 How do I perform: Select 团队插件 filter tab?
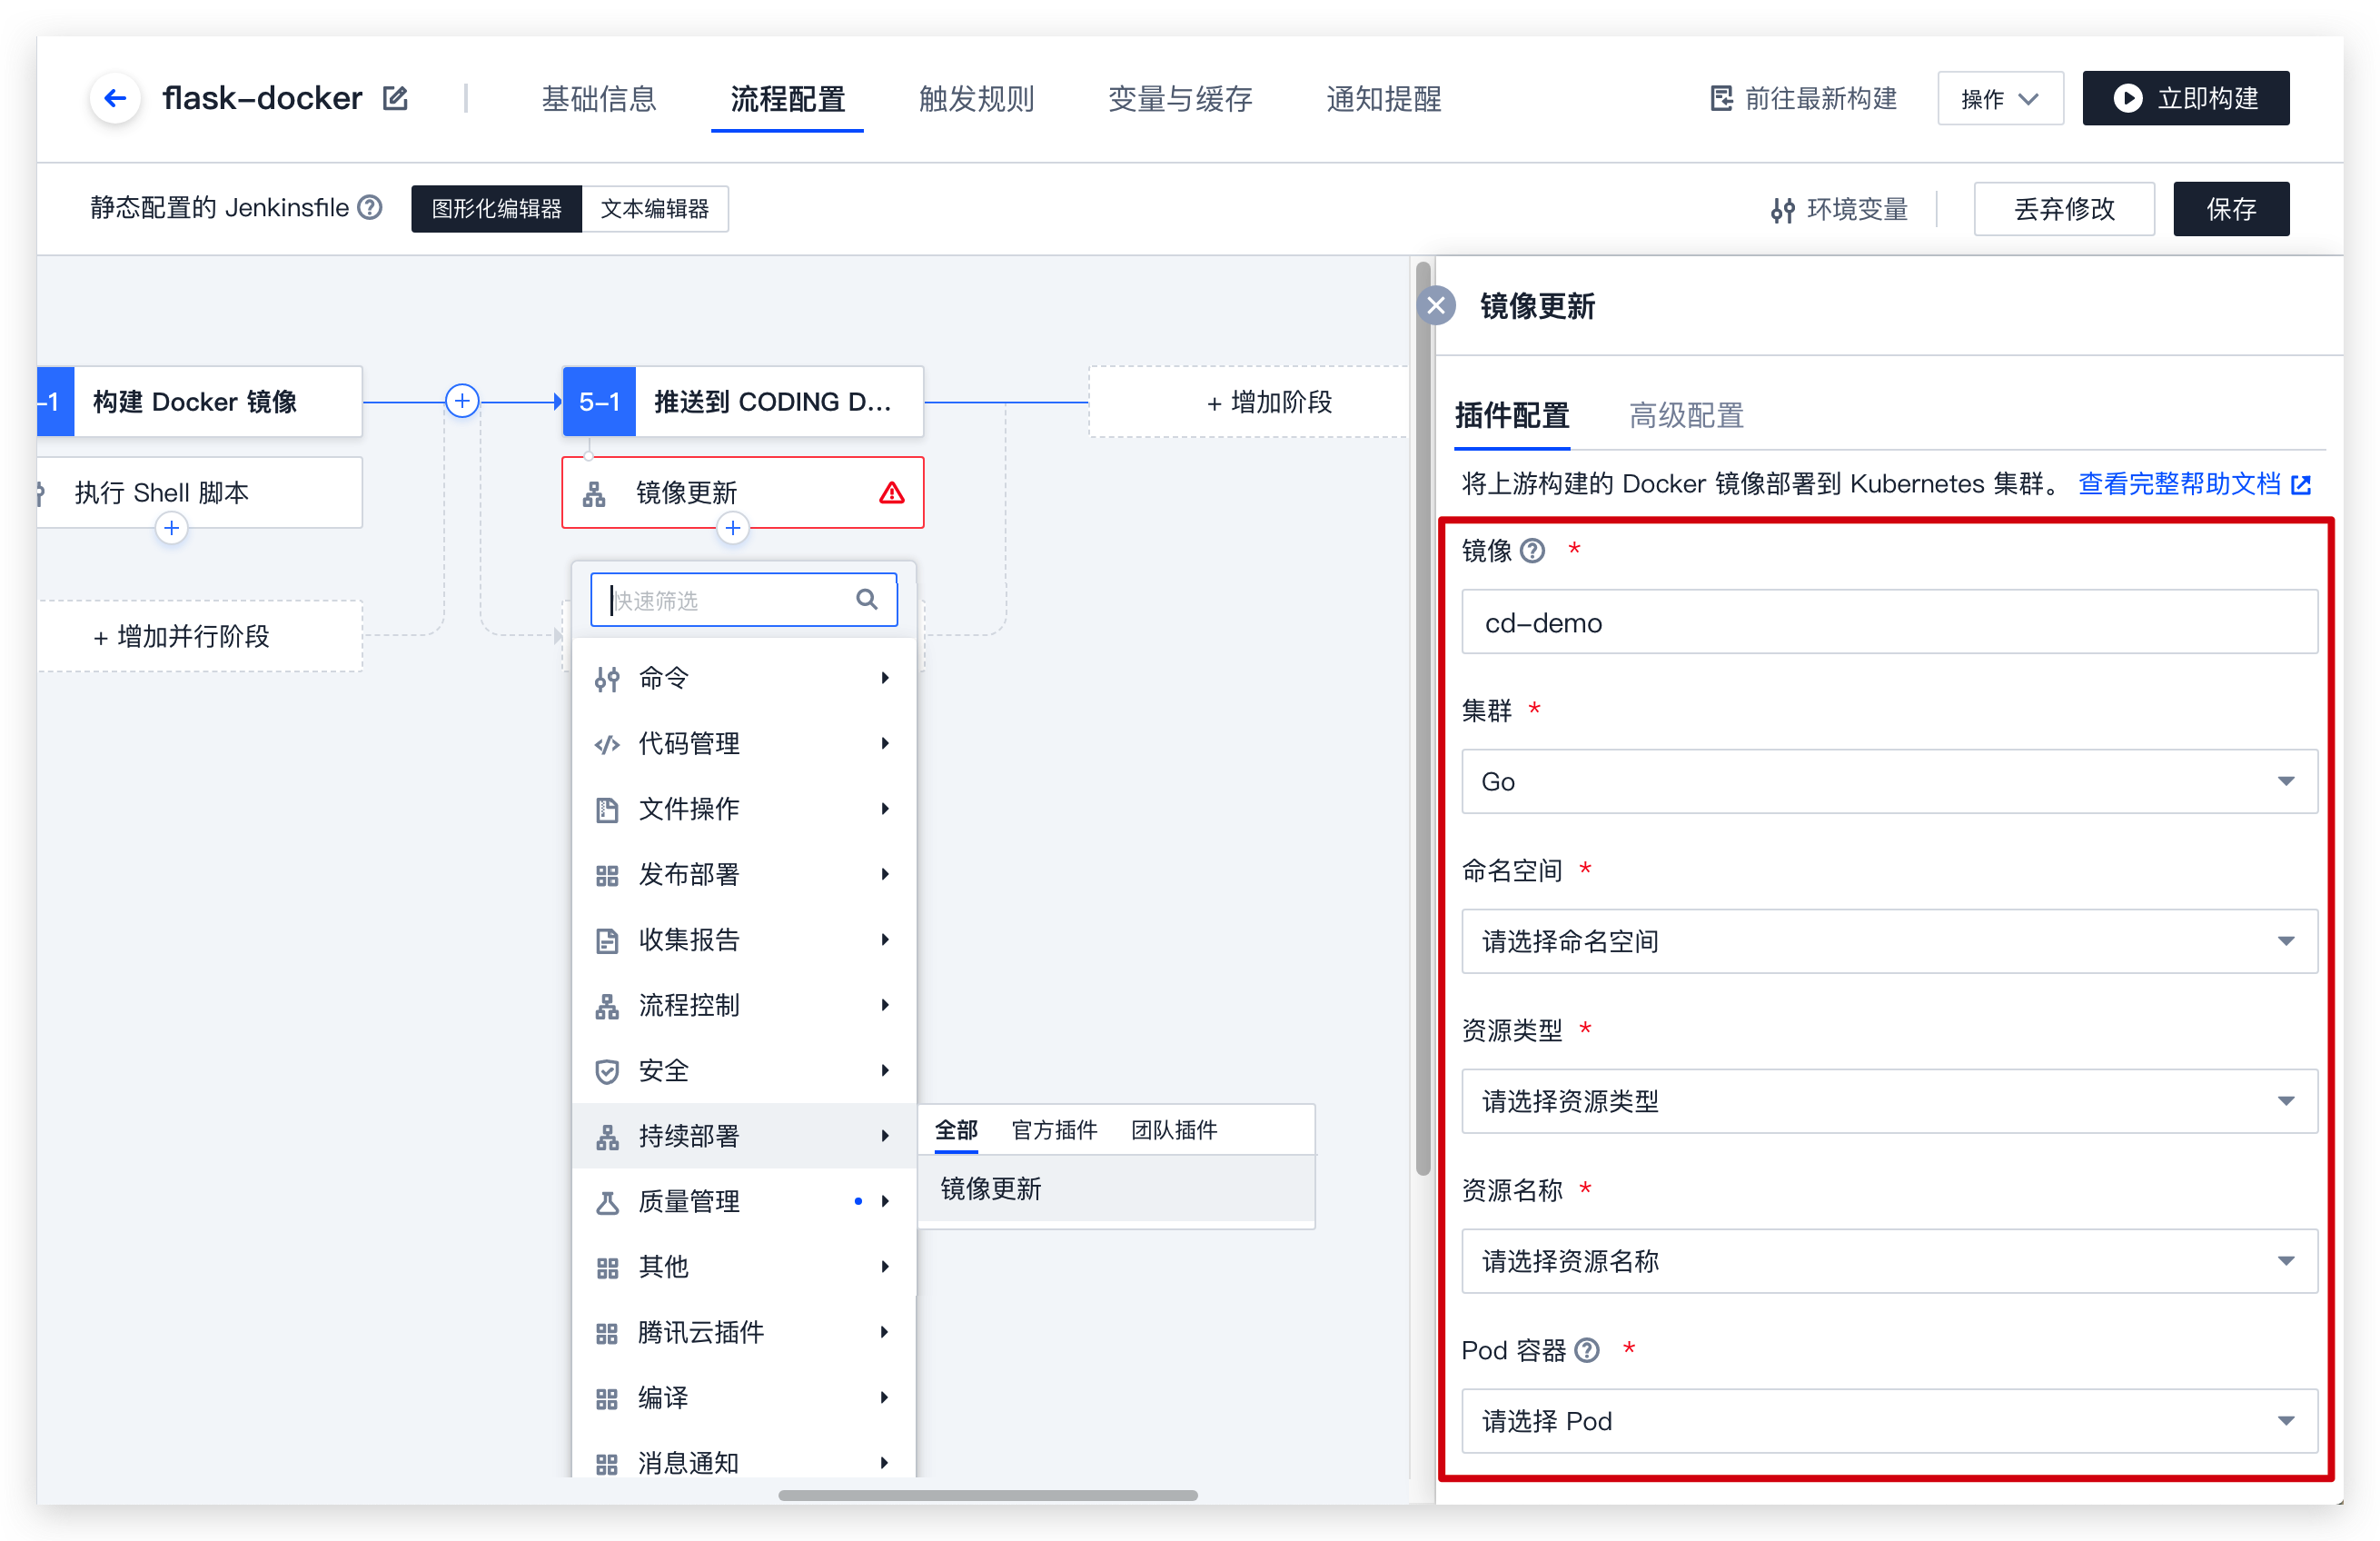pyautogui.click(x=1174, y=1130)
